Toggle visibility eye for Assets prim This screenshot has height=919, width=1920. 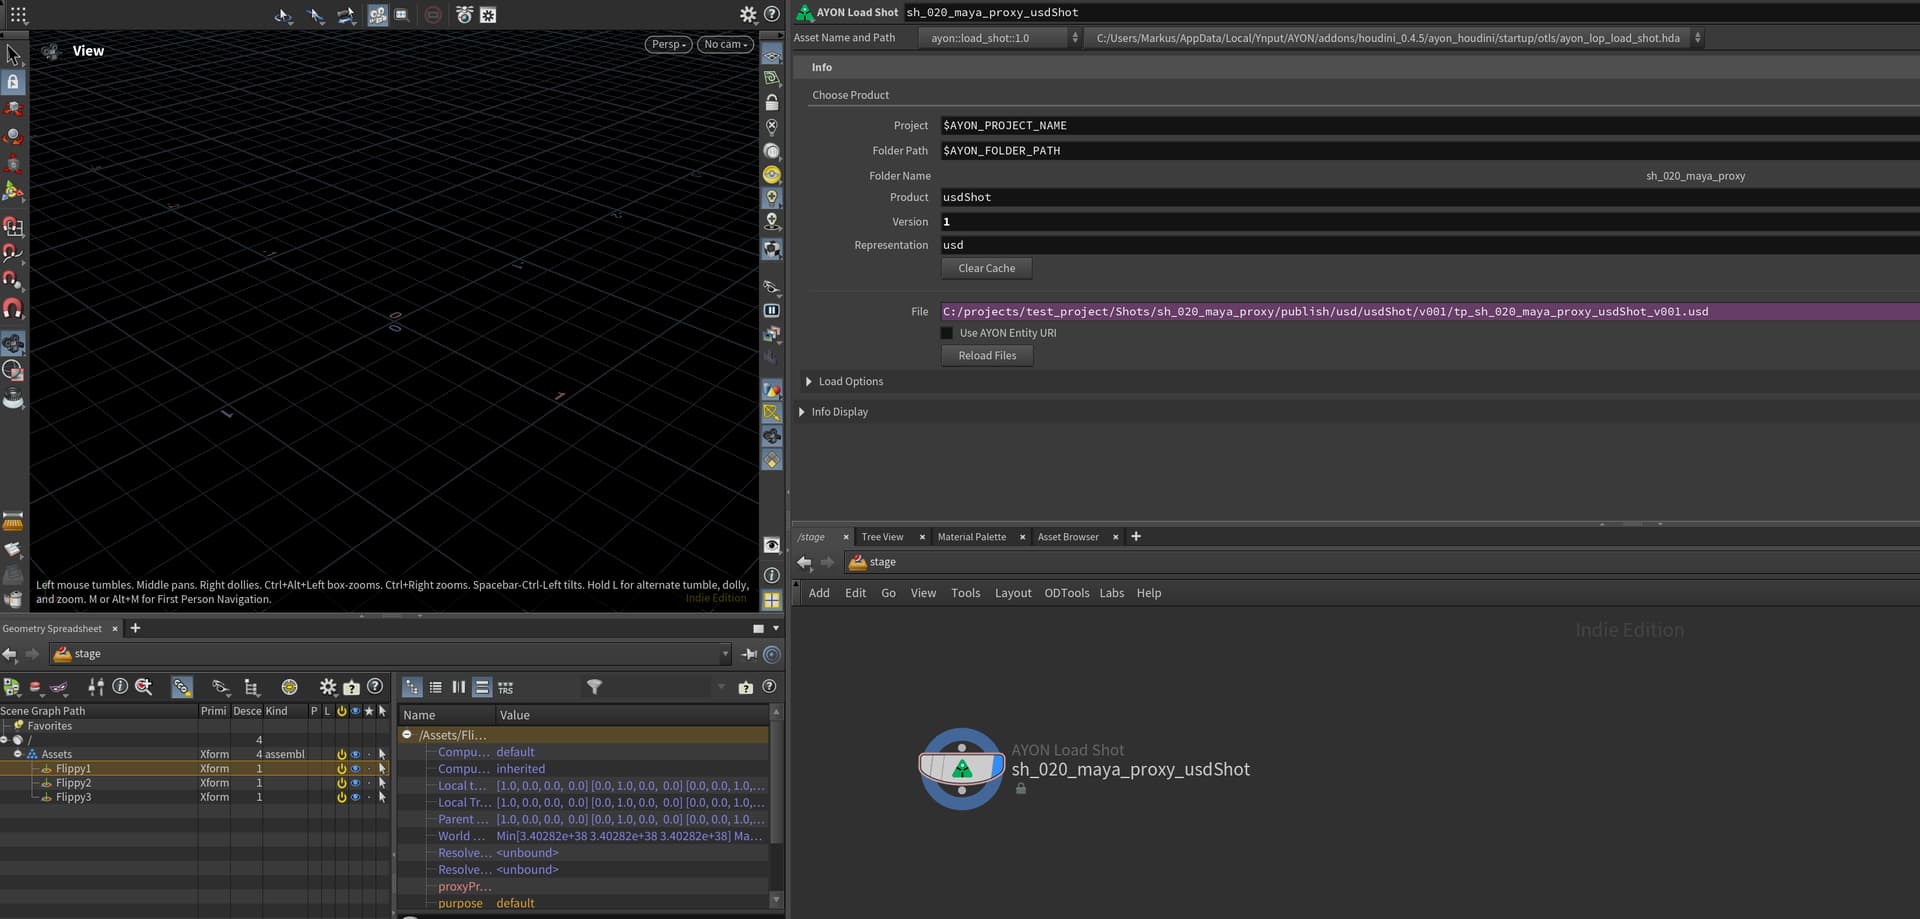point(355,754)
